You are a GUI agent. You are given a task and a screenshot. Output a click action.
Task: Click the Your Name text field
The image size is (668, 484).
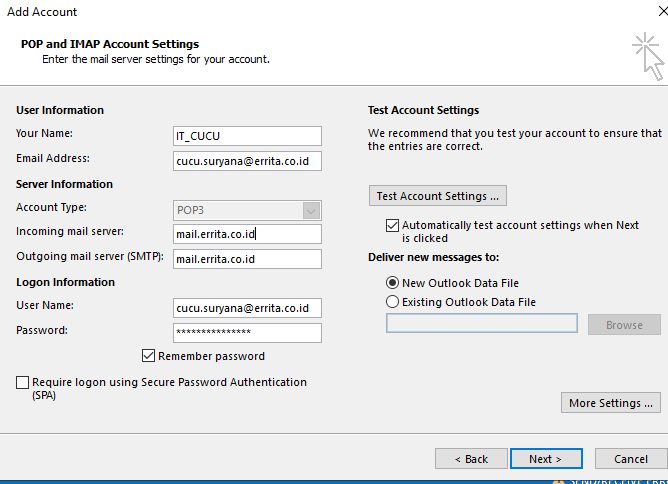246,136
